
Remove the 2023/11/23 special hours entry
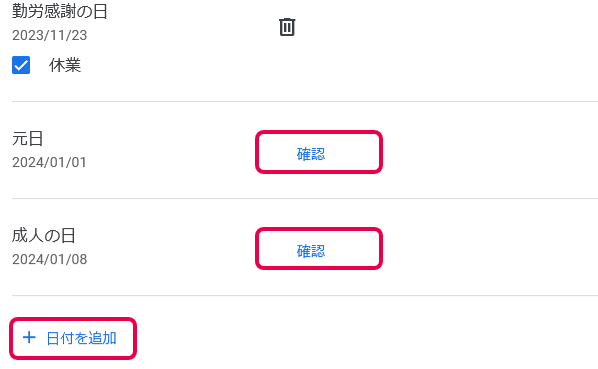click(x=287, y=27)
